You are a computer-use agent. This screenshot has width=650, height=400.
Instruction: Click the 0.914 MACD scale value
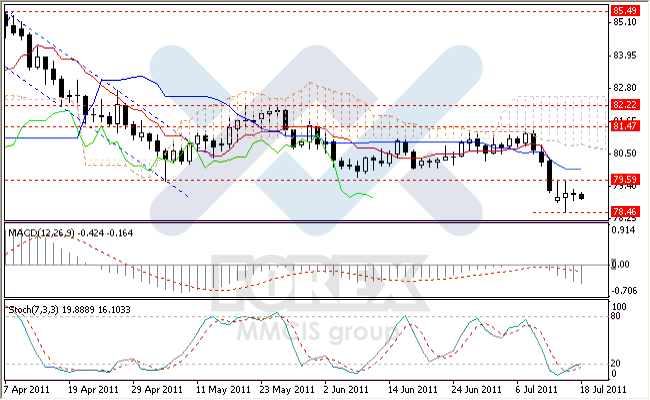tap(623, 230)
